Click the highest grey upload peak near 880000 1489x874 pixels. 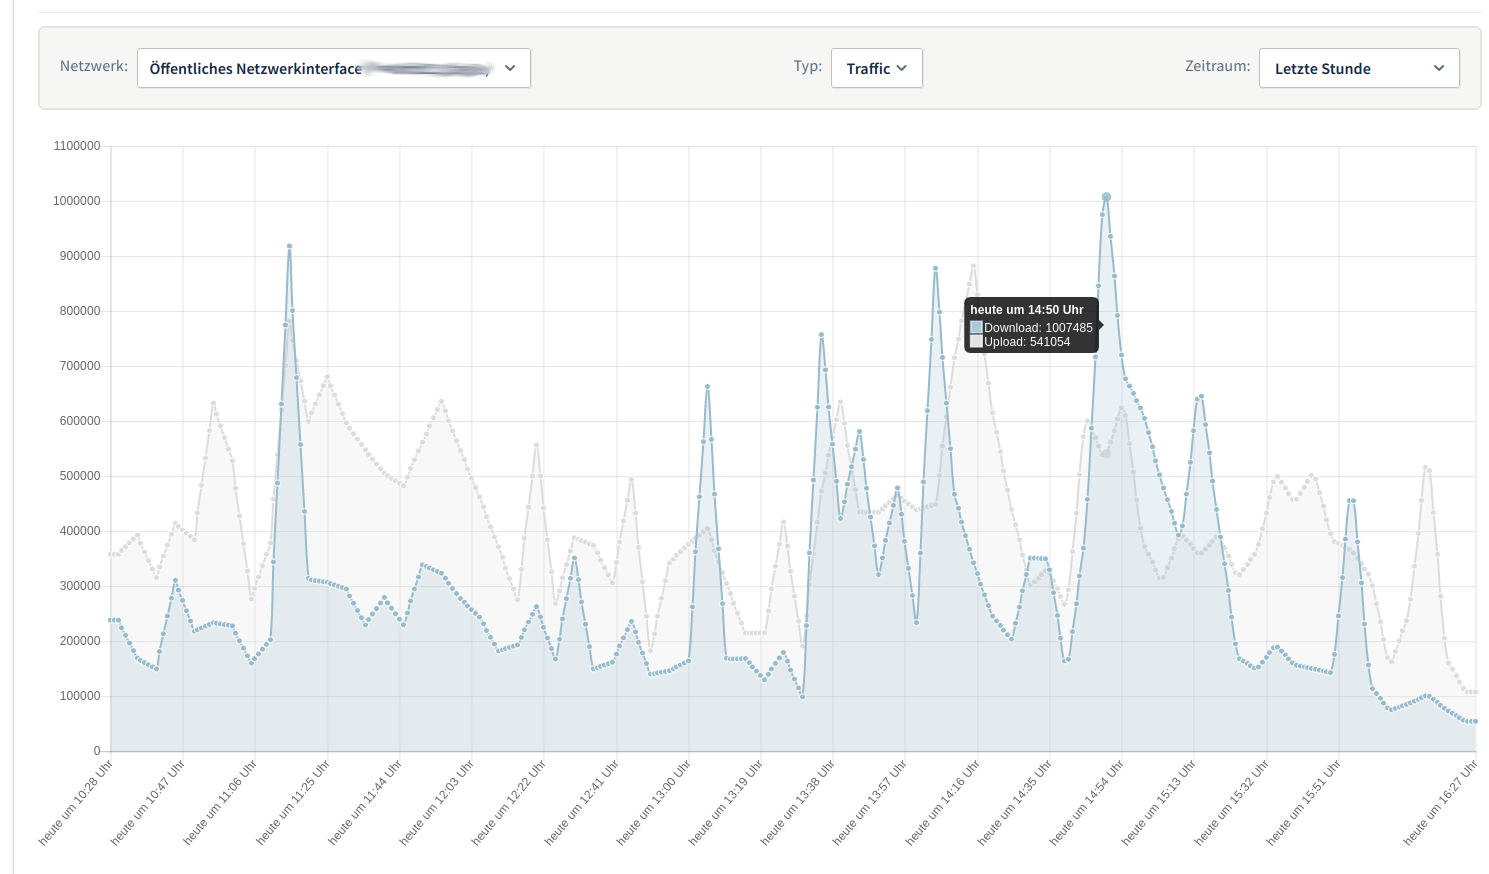(x=973, y=266)
